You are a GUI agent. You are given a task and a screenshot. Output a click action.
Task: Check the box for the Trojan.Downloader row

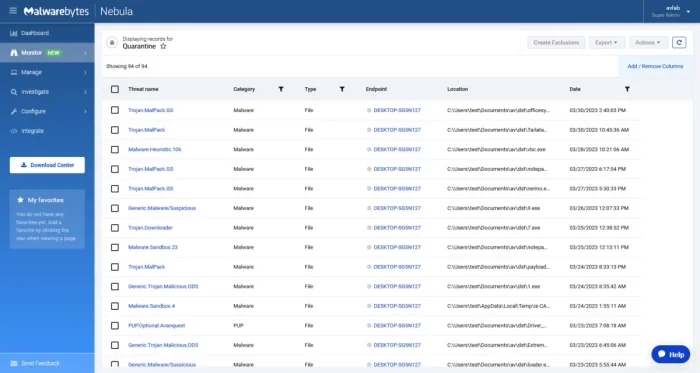115,228
